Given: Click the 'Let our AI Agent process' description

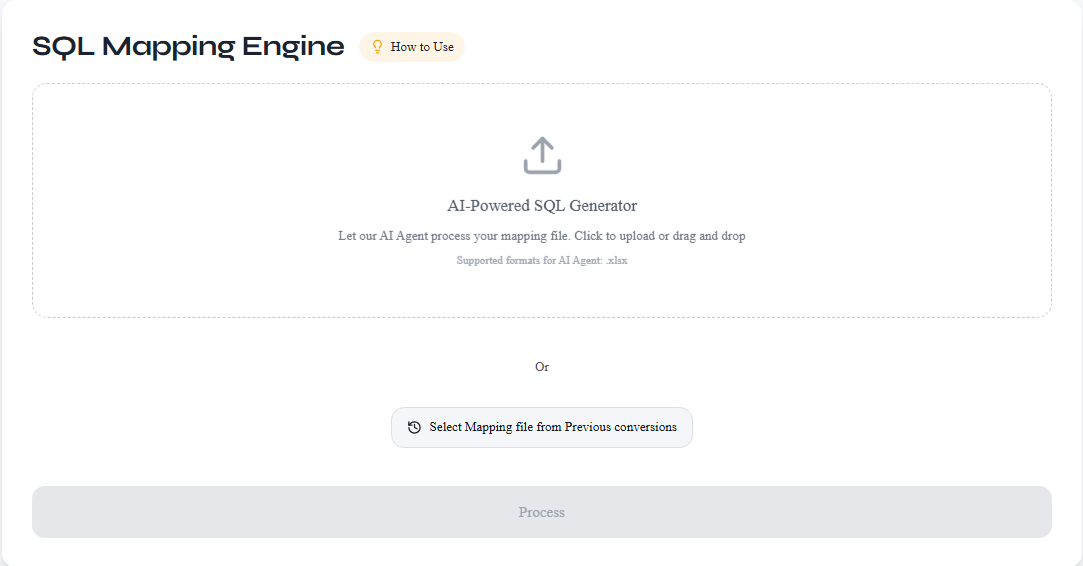Looking at the screenshot, I should click(541, 236).
